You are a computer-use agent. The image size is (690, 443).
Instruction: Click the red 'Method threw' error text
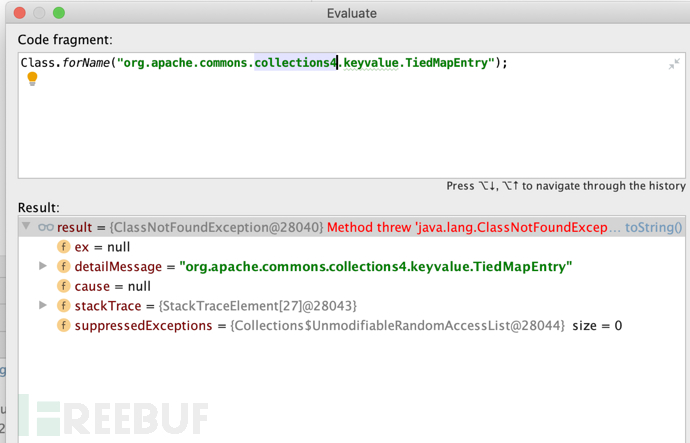[468, 227]
